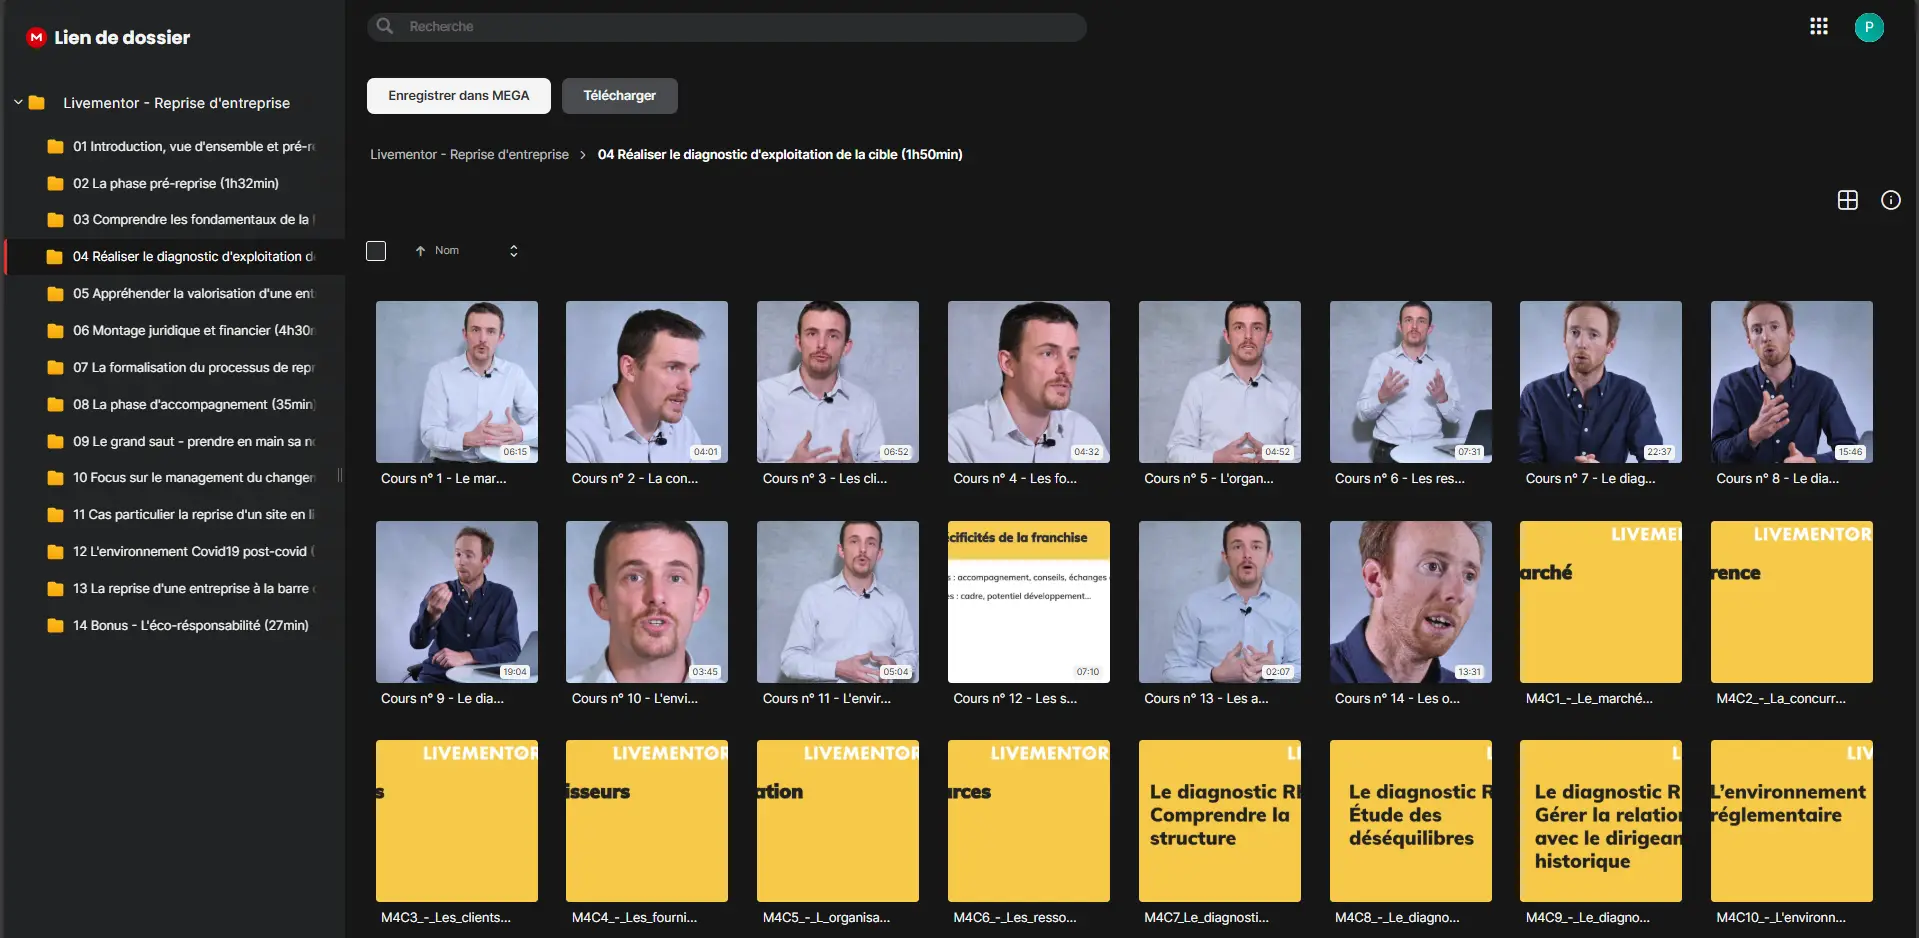Click the root Livementor folder icon
Image resolution: width=1919 pixels, height=938 pixels.
[37, 102]
